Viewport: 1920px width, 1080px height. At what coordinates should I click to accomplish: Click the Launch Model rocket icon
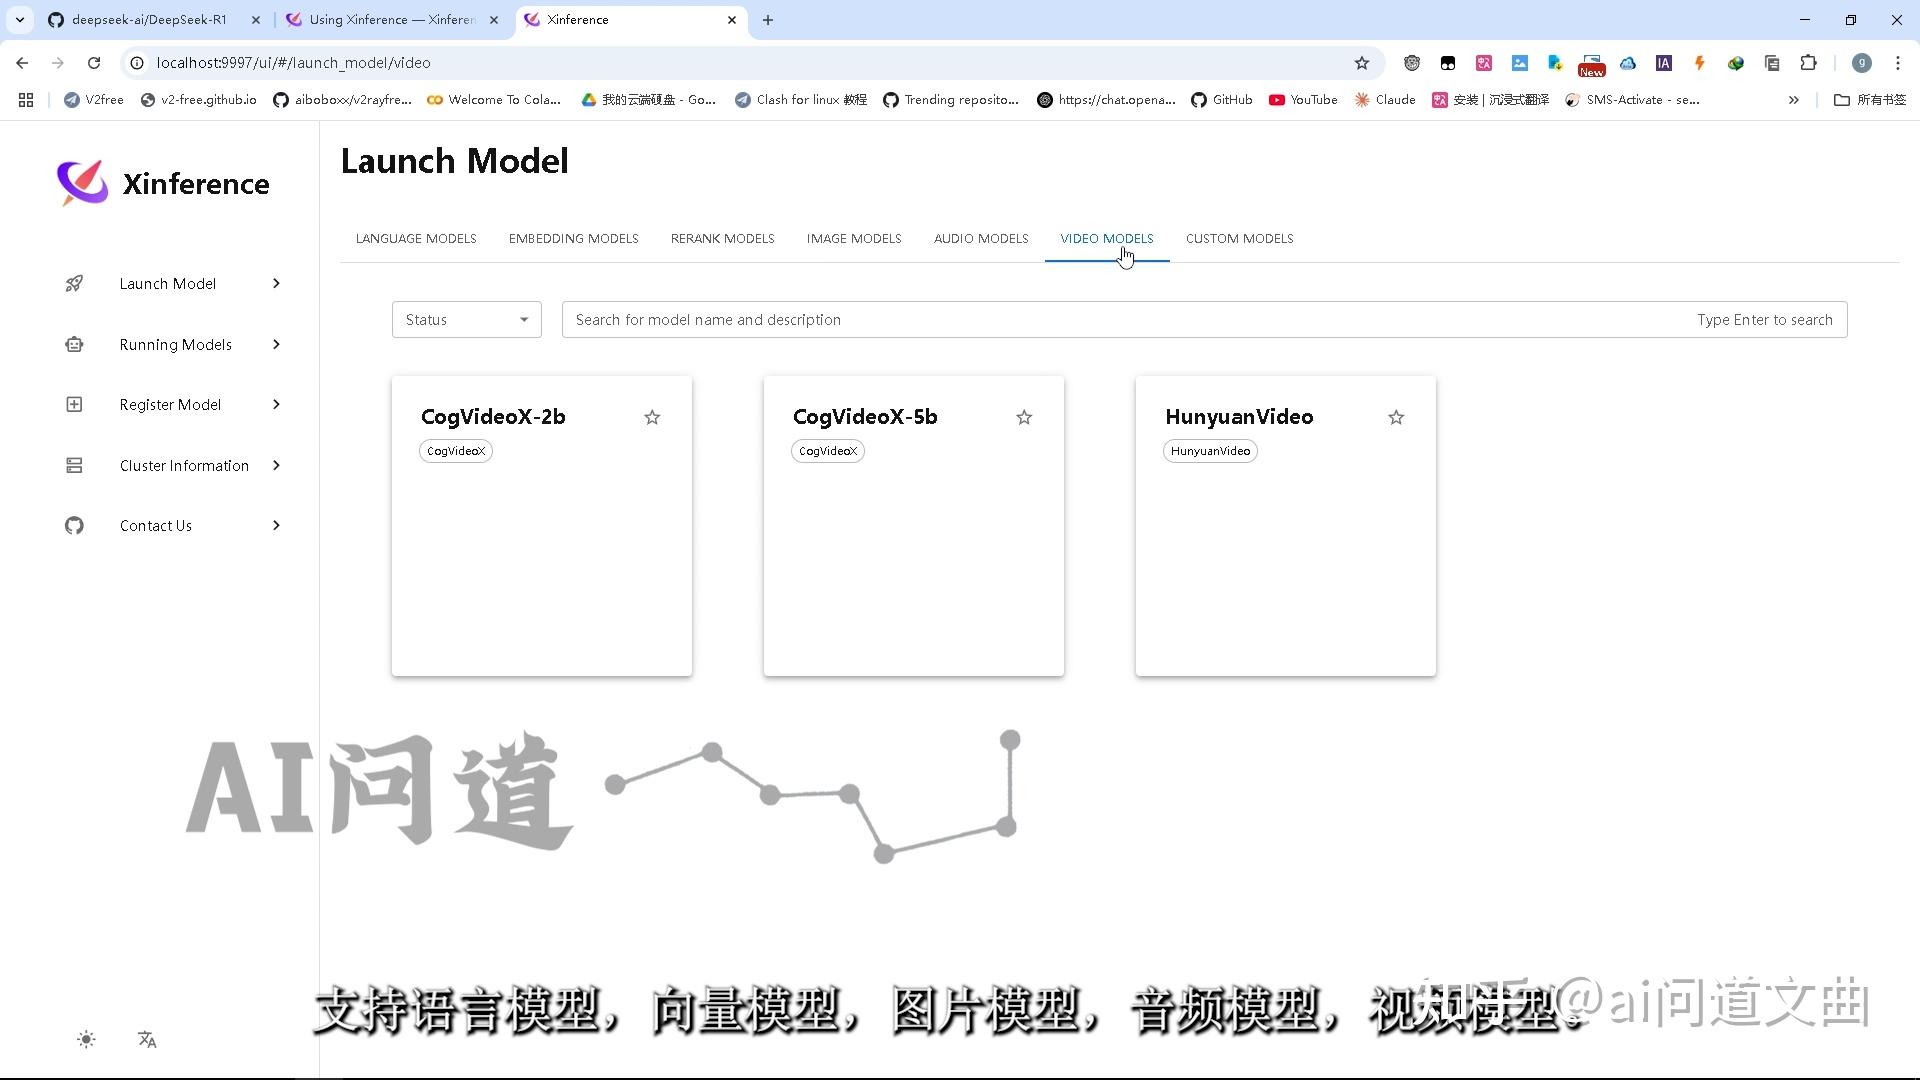[x=74, y=284]
